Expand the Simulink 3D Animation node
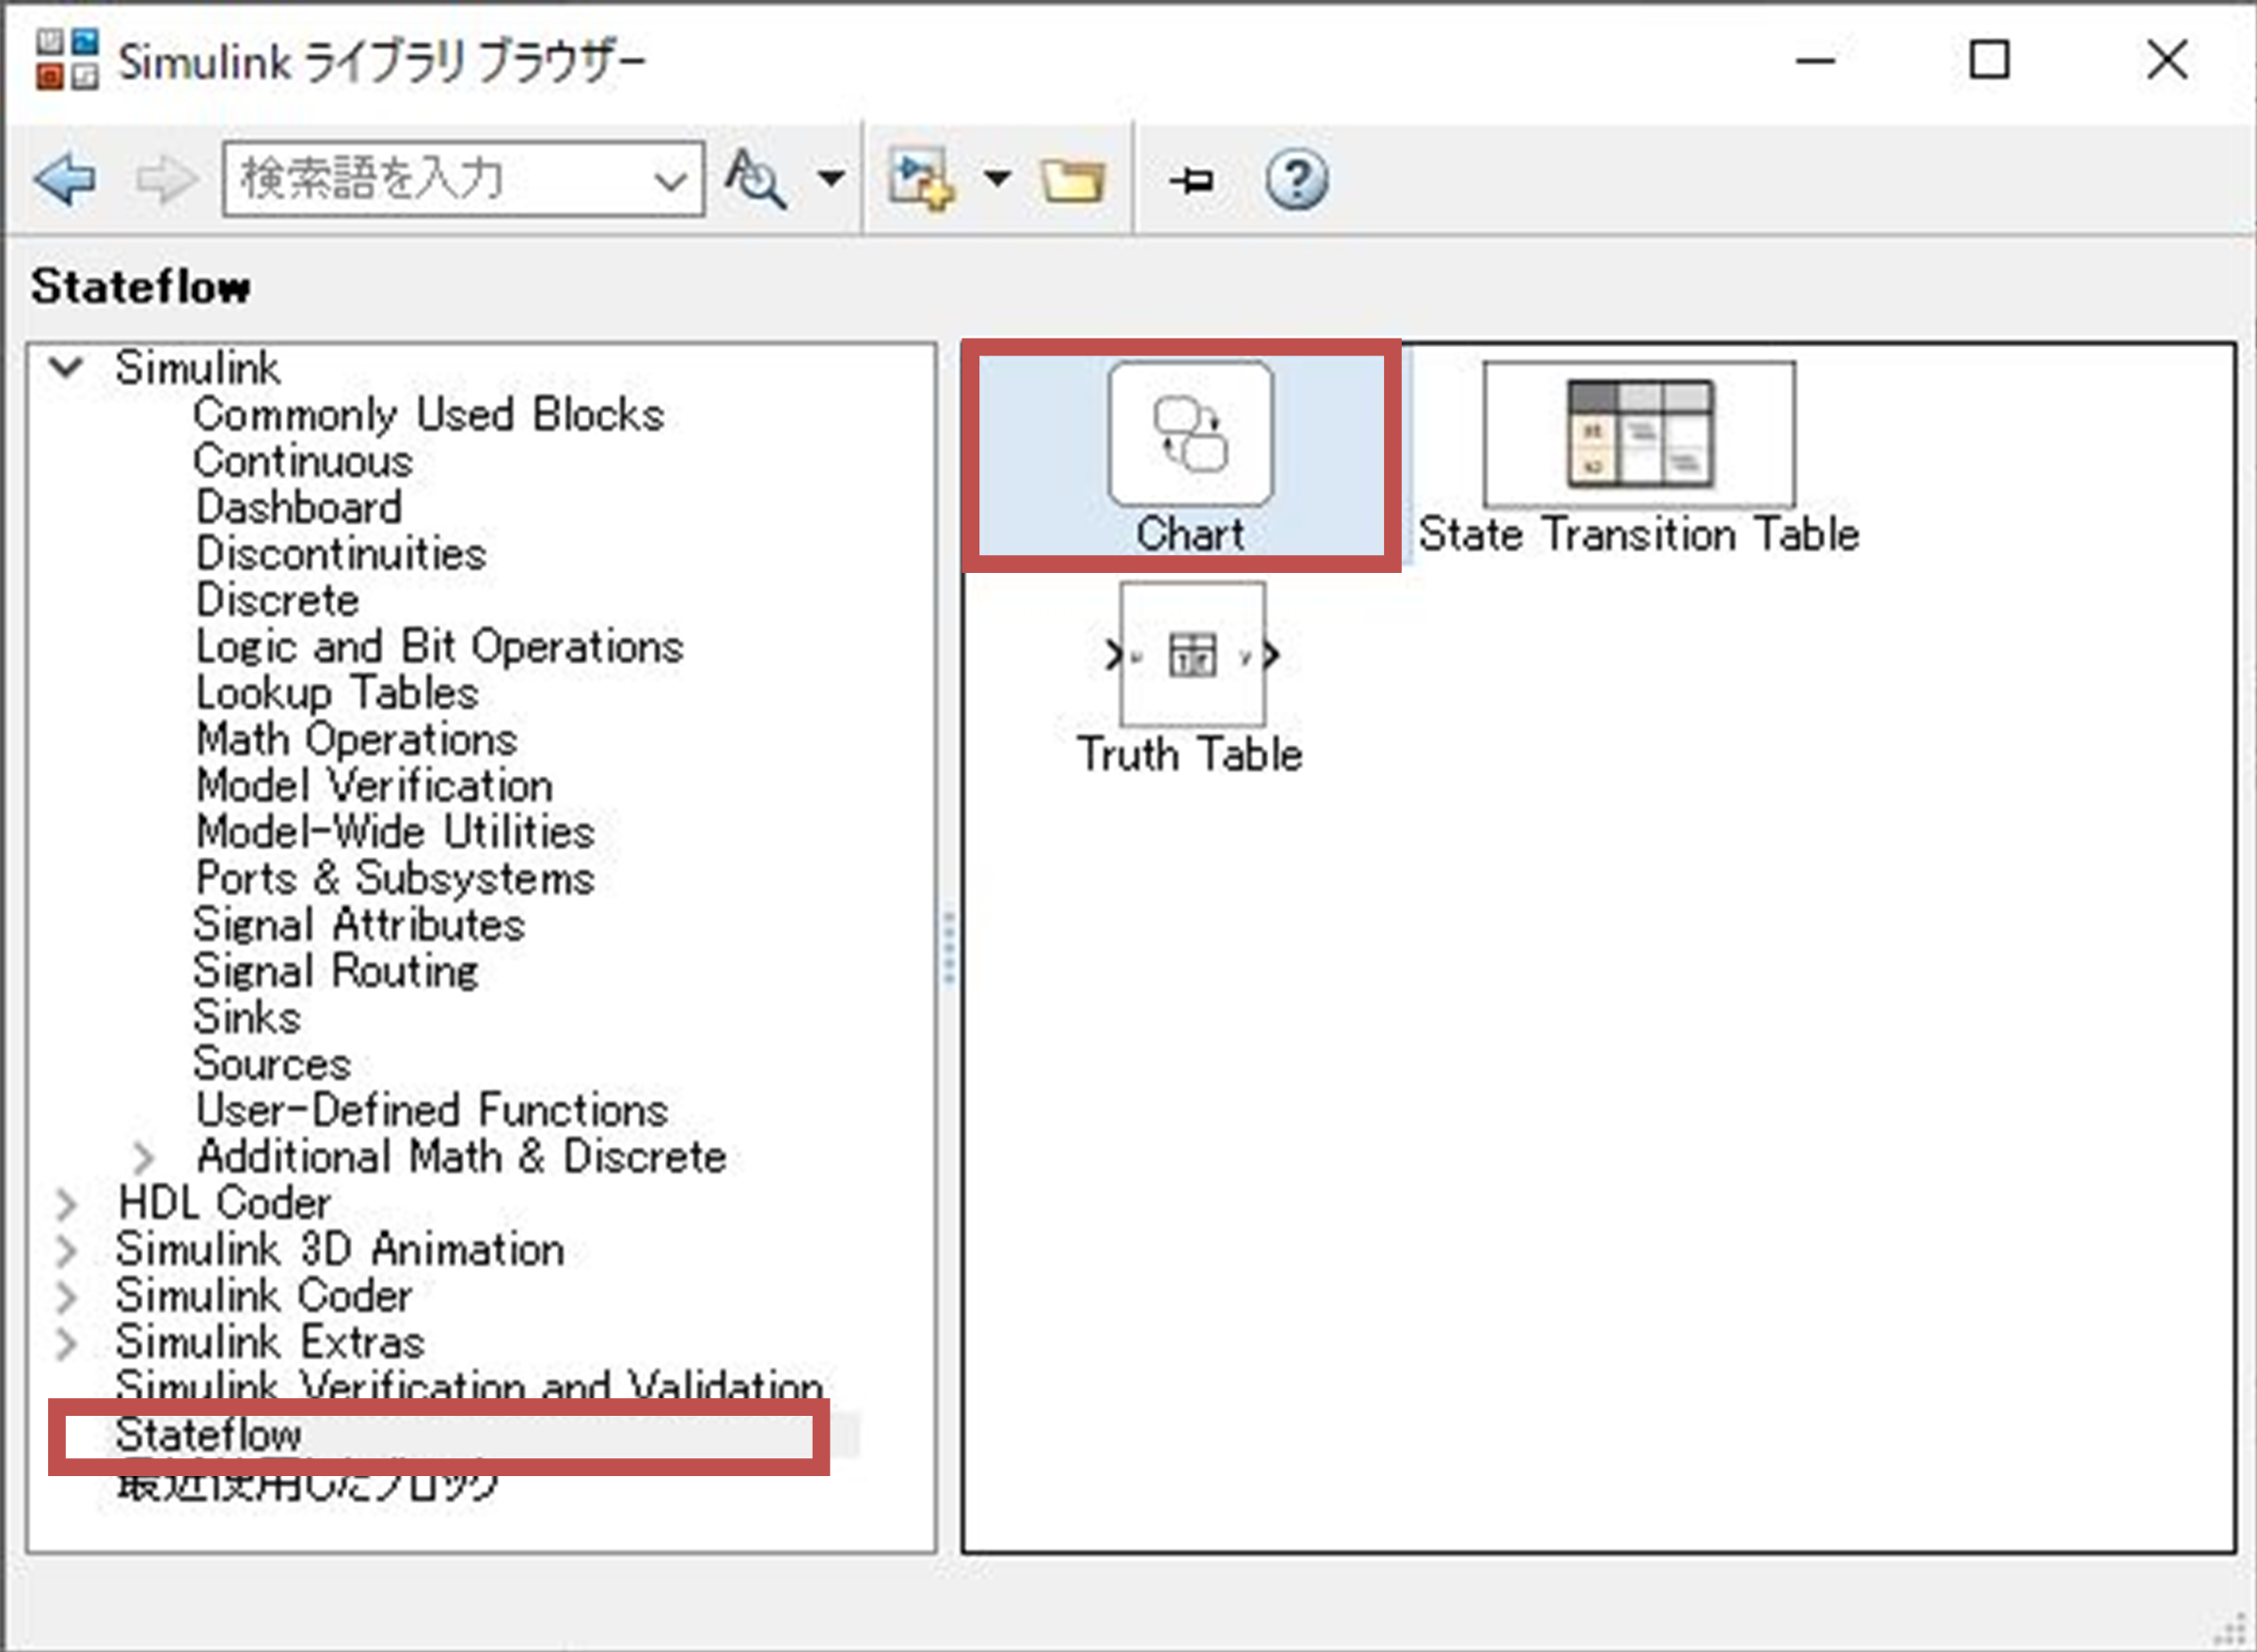Screen dimensions: 2257x1652 [66, 1250]
